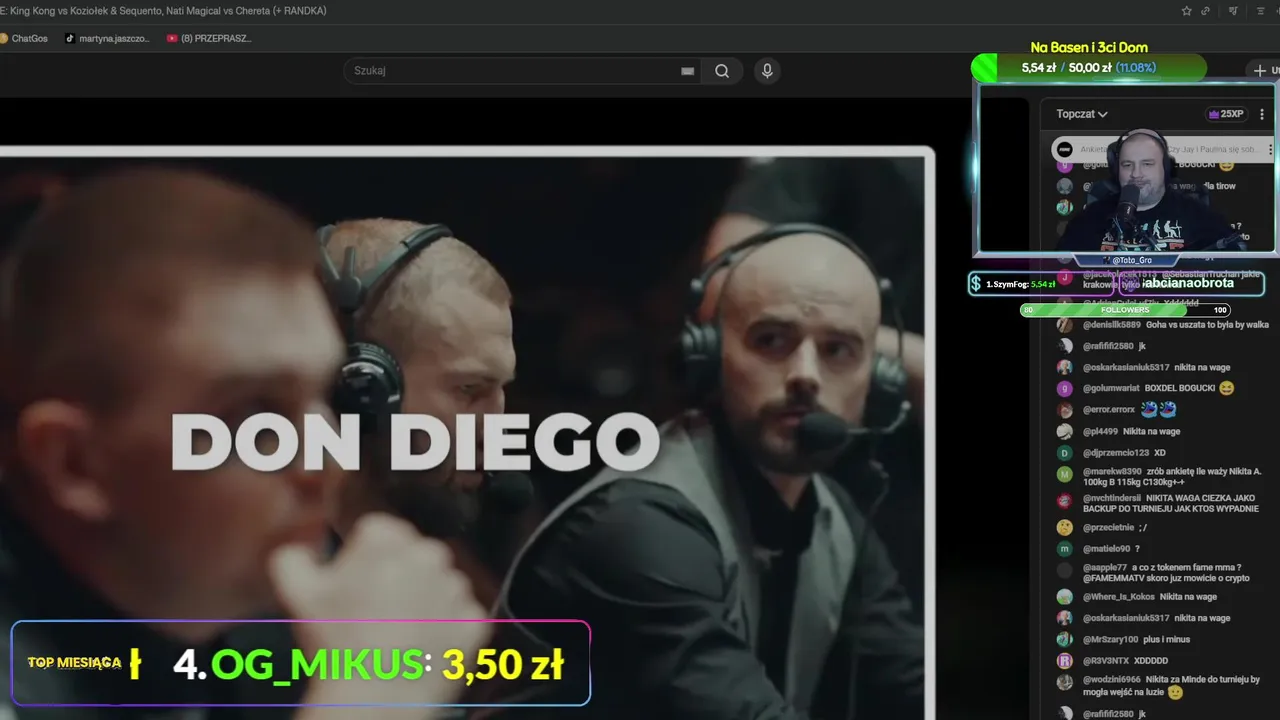Image resolution: width=1280 pixels, height=720 pixels.
Task: Click avatar of @aapple77
Action: [1065, 571]
